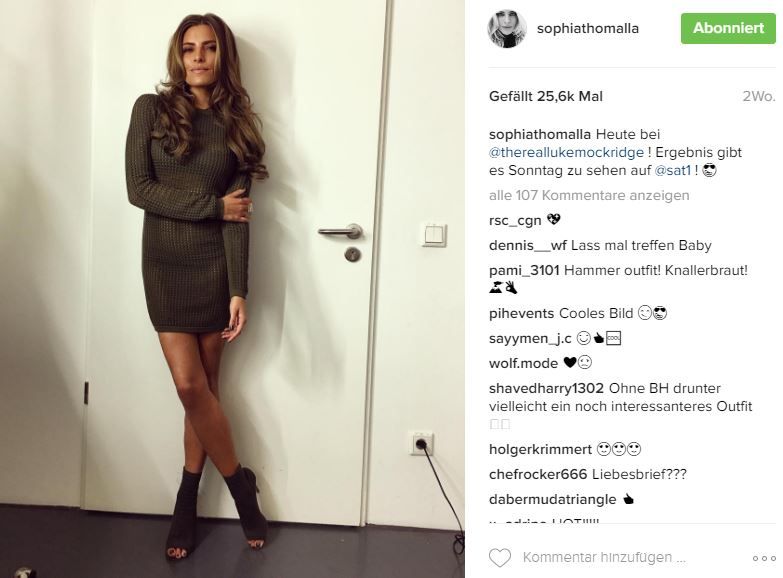Focus the Kommentar hinzufügen input field

604,558
